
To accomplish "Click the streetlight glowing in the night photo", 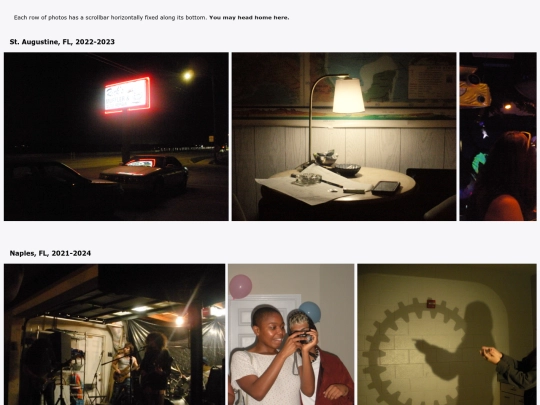I will tap(188, 75).
